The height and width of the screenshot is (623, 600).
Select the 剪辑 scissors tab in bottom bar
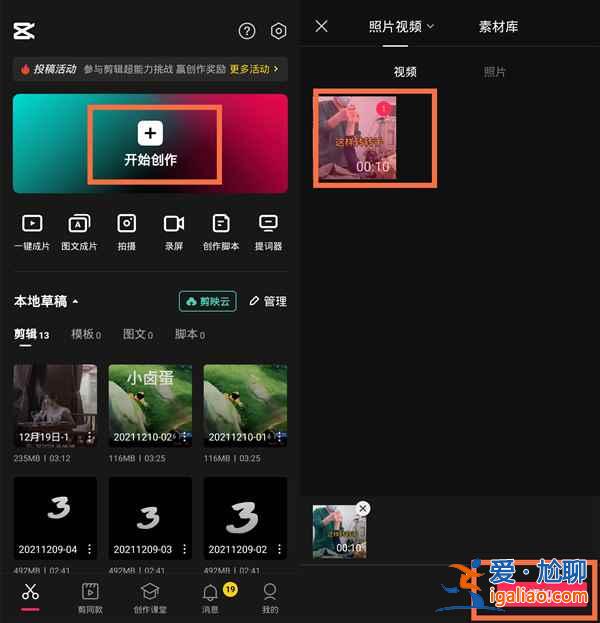(30, 596)
